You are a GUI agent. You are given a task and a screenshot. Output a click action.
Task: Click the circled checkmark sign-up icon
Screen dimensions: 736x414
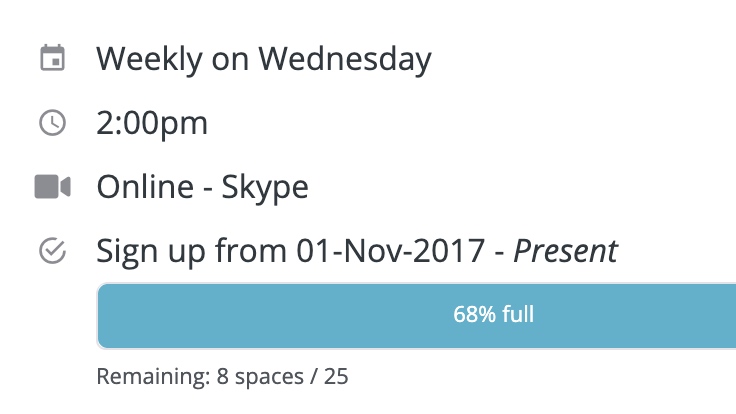coord(53,251)
